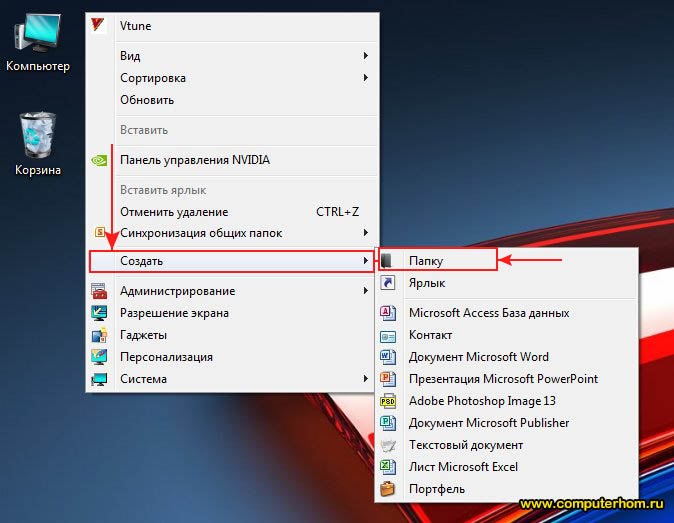Click the Портфель briefcase icon
Viewport: 674px width, 523px height.
click(x=388, y=489)
